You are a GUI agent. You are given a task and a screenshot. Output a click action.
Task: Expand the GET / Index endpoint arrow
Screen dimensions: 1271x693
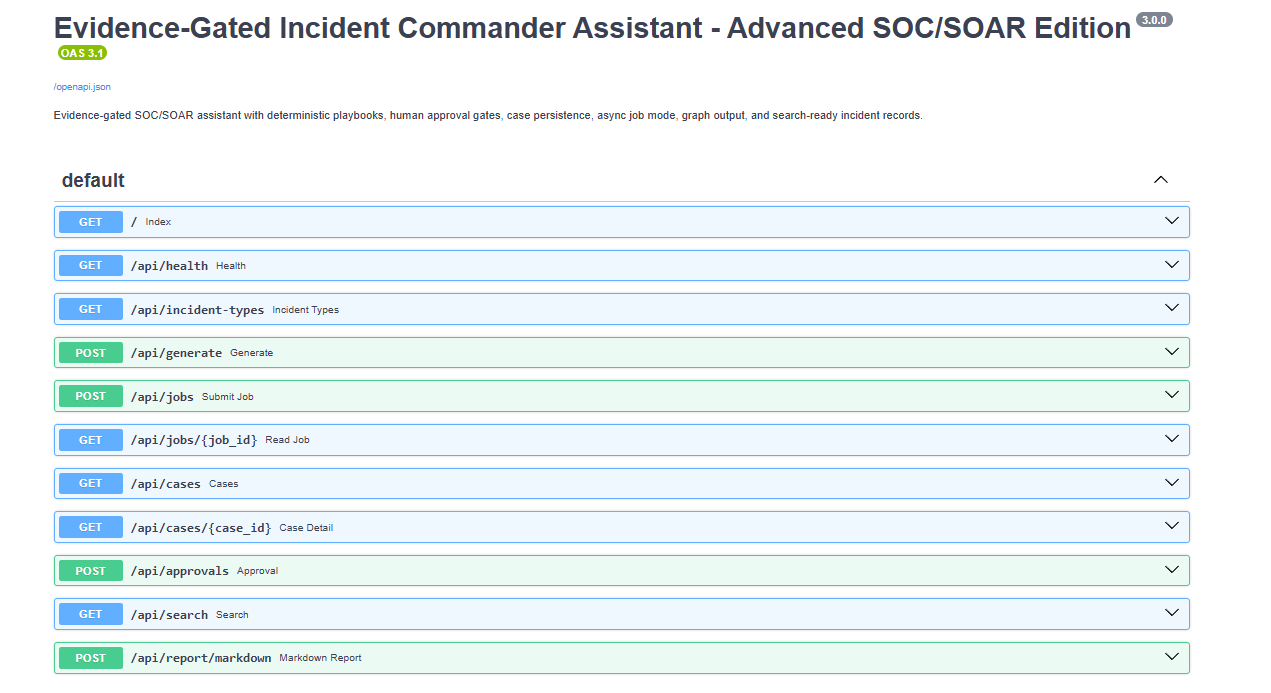coord(1172,221)
